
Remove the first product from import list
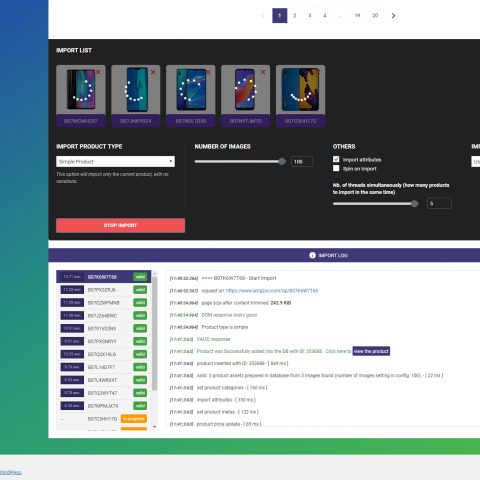coord(98,72)
